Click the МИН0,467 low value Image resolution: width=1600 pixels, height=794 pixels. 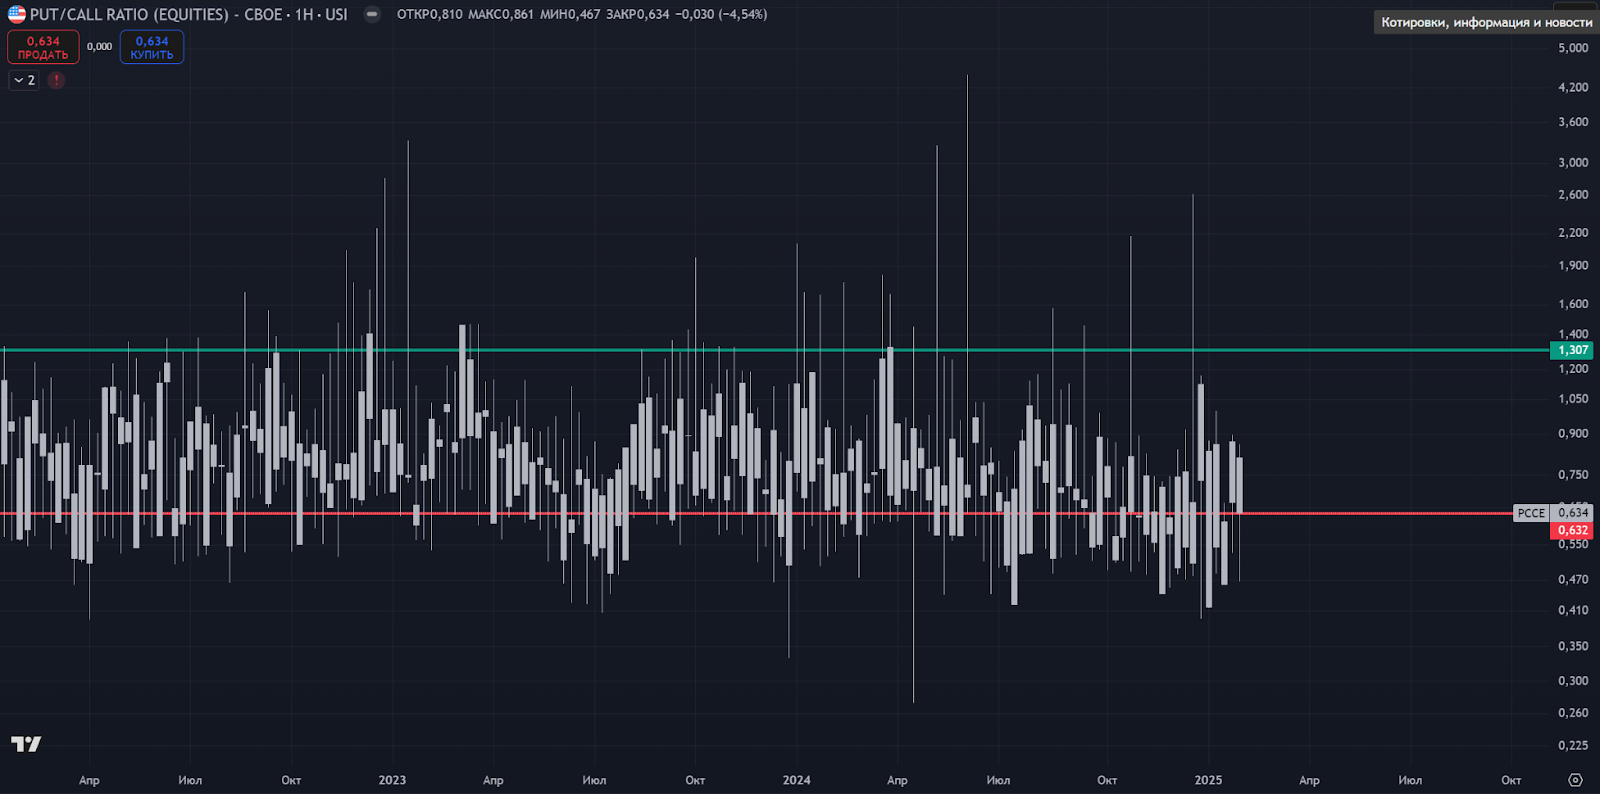pos(570,14)
